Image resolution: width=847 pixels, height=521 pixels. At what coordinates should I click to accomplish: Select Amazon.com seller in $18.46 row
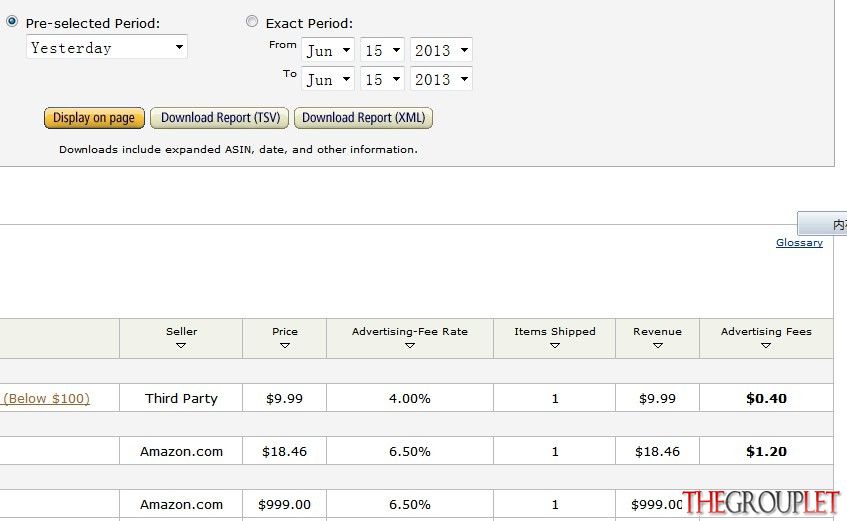(x=181, y=451)
